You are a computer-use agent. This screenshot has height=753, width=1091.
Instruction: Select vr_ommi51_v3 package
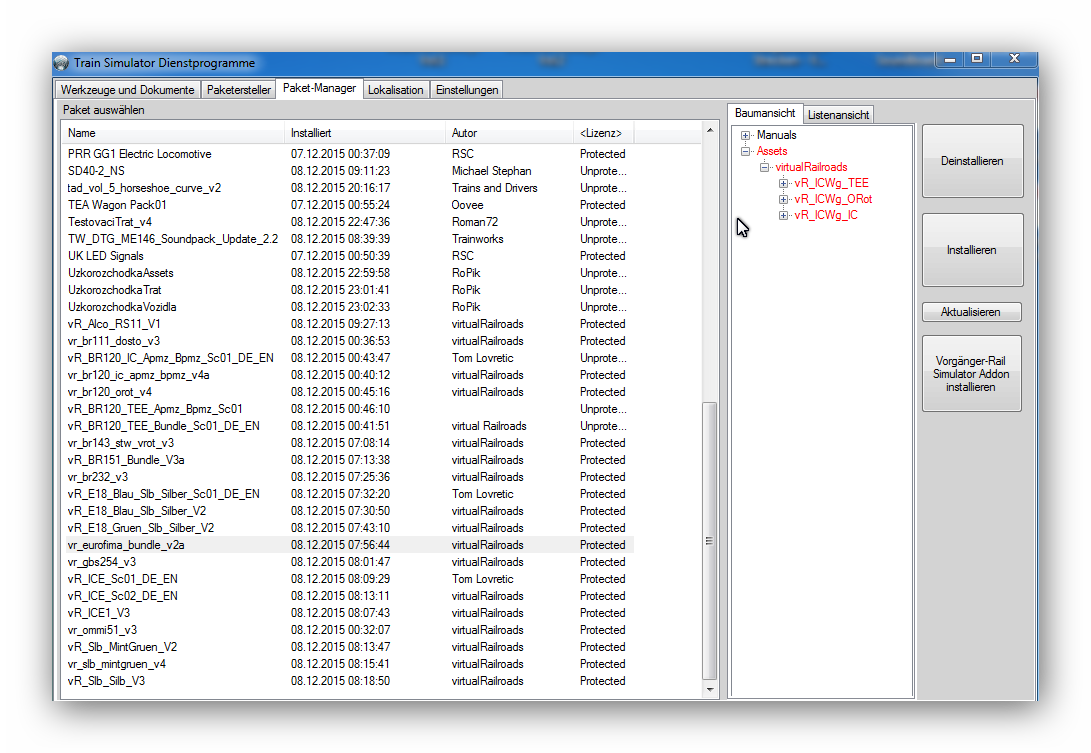tap(348, 630)
